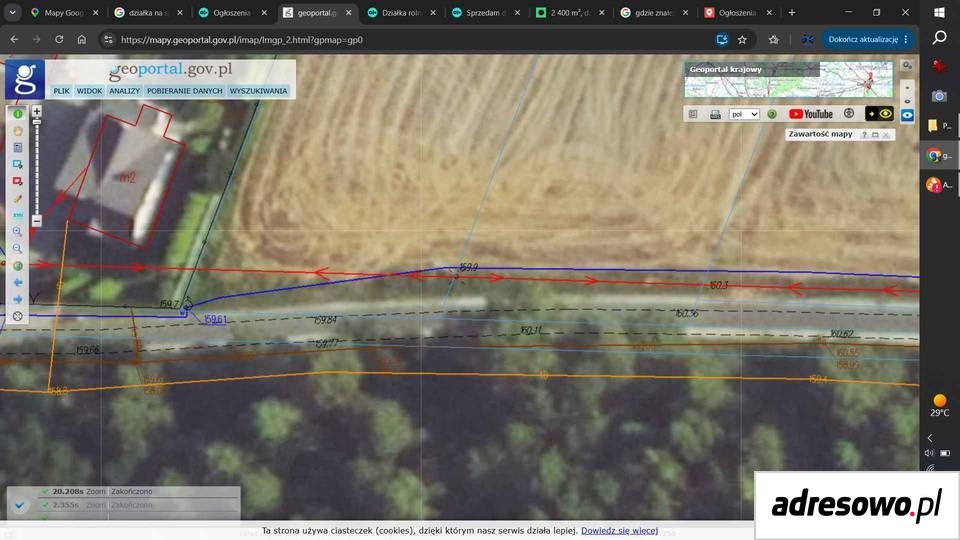Open the green help question icon

772,114
